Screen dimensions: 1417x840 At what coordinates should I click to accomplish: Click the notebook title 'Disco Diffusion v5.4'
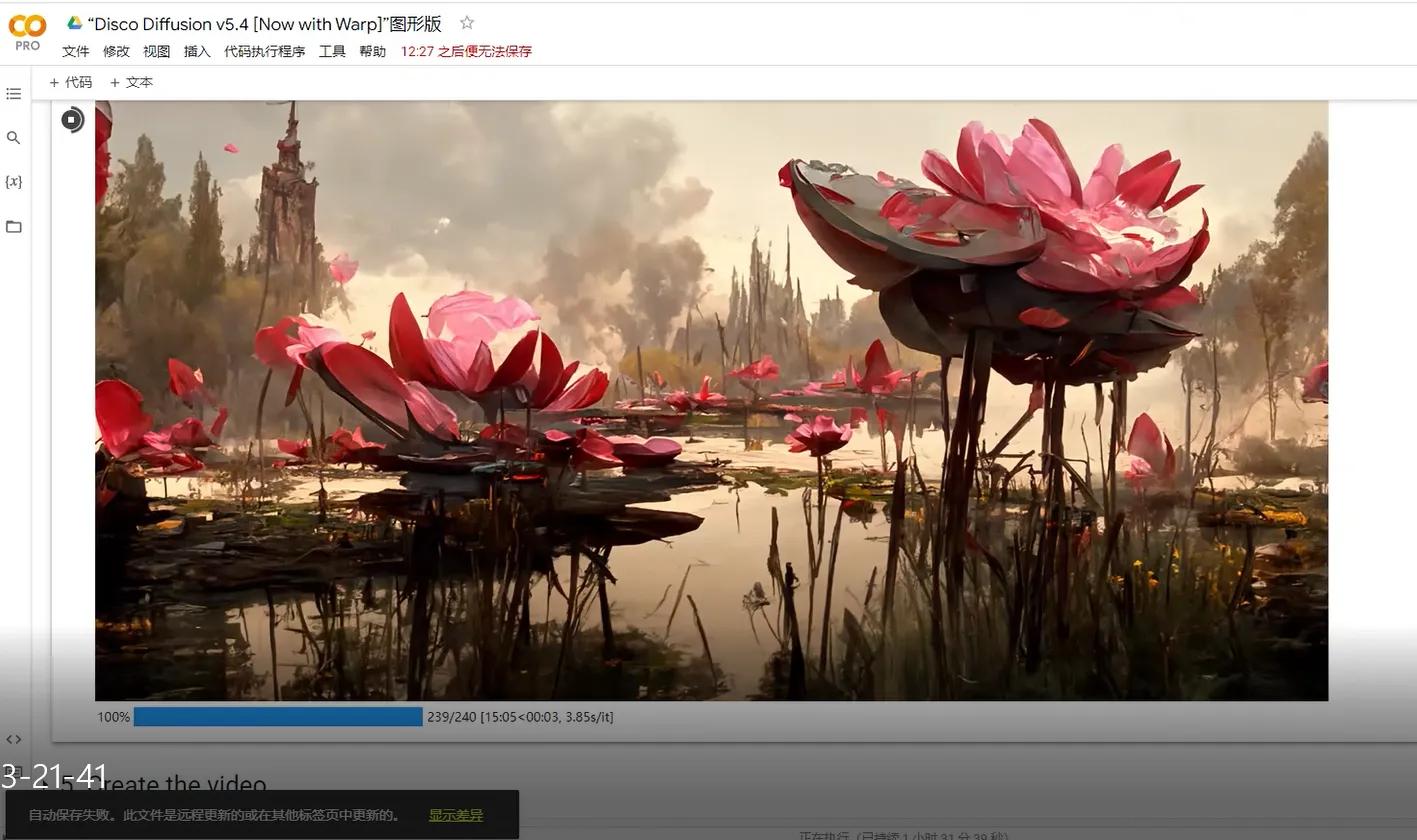coord(265,24)
